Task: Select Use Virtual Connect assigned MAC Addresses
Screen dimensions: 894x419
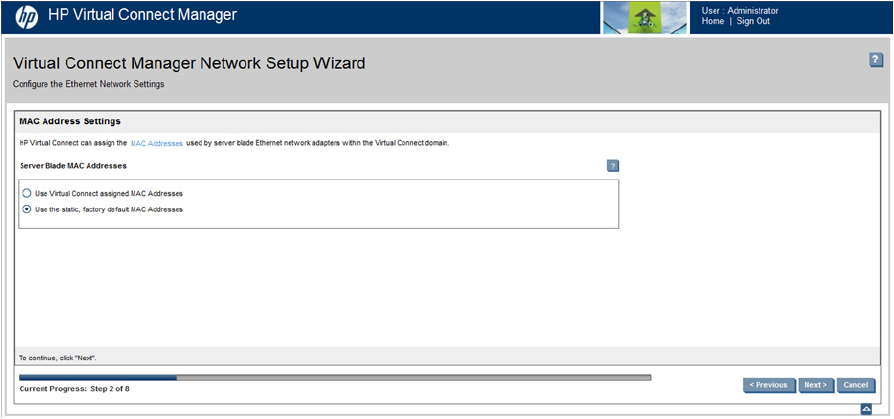Action: pos(27,193)
